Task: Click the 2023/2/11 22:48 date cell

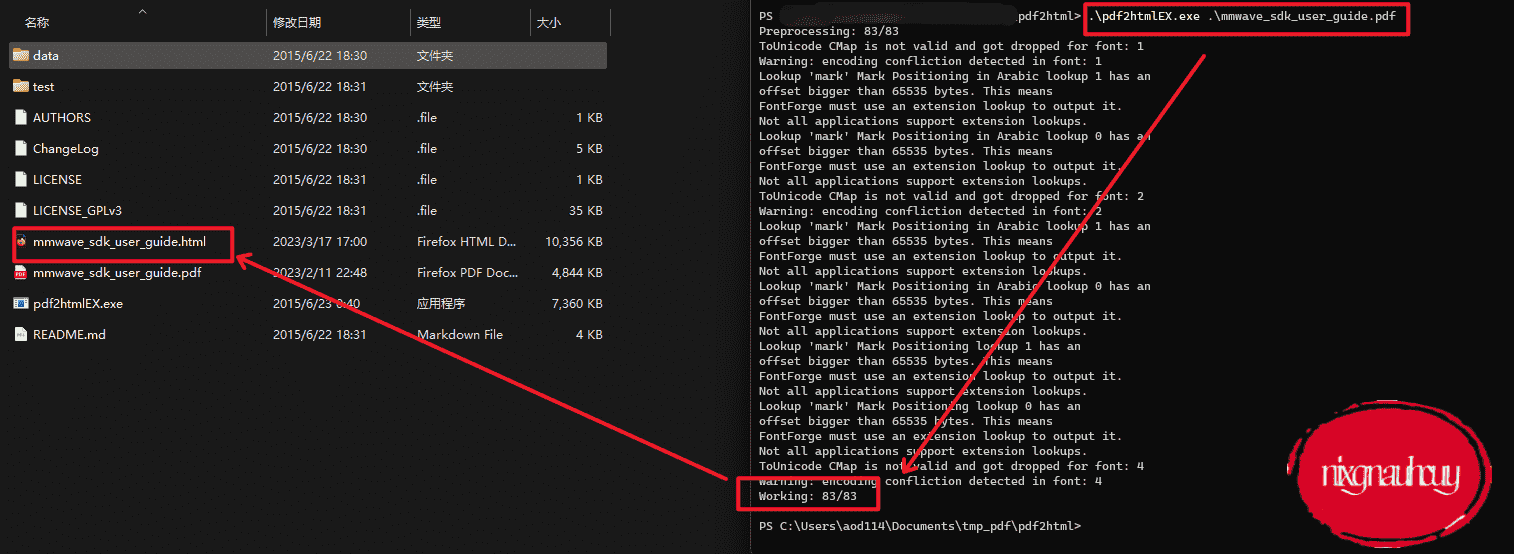Action: (x=320, y=273)
